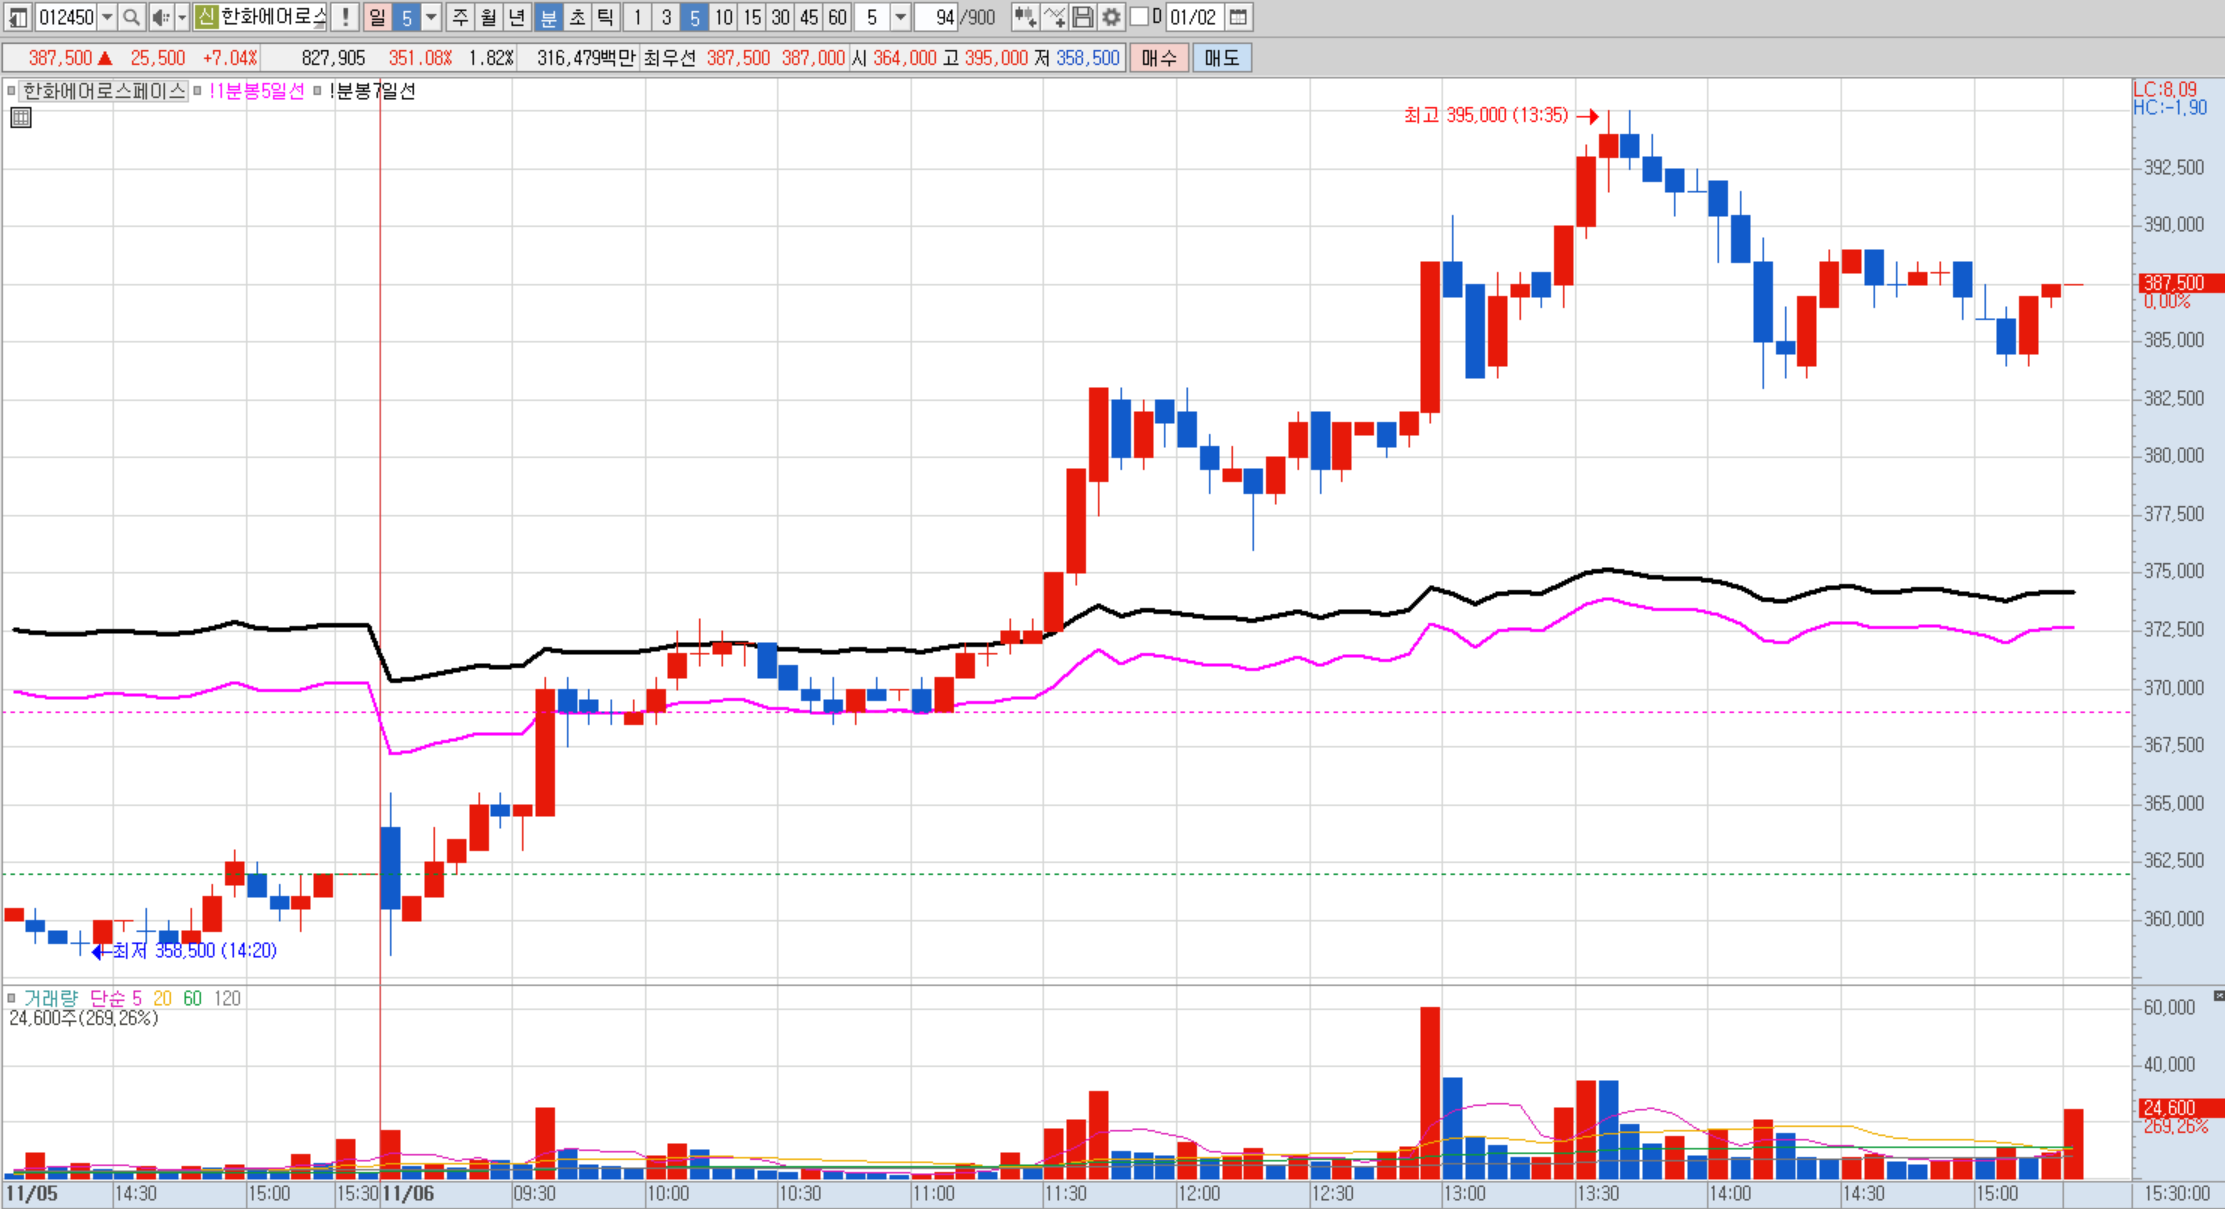
Task: Click the save chart floppy icon
Action: (x=1082, y=17)
